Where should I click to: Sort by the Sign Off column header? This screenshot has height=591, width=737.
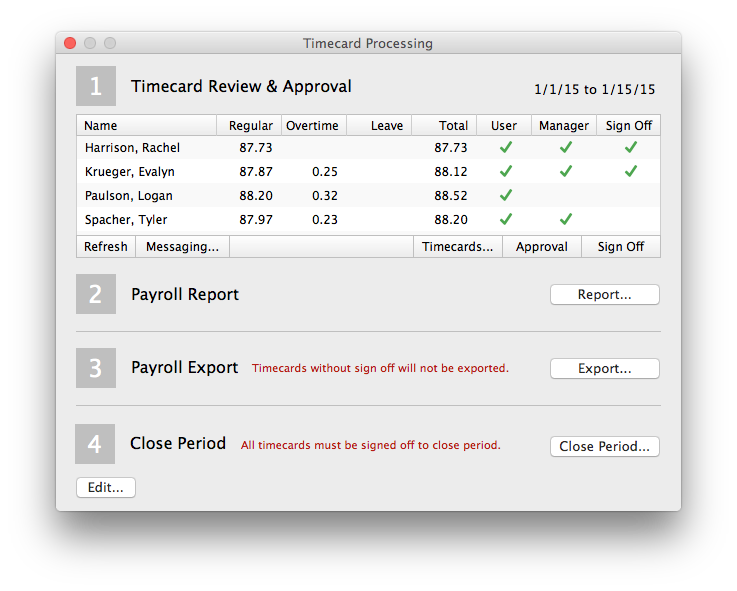628,126
